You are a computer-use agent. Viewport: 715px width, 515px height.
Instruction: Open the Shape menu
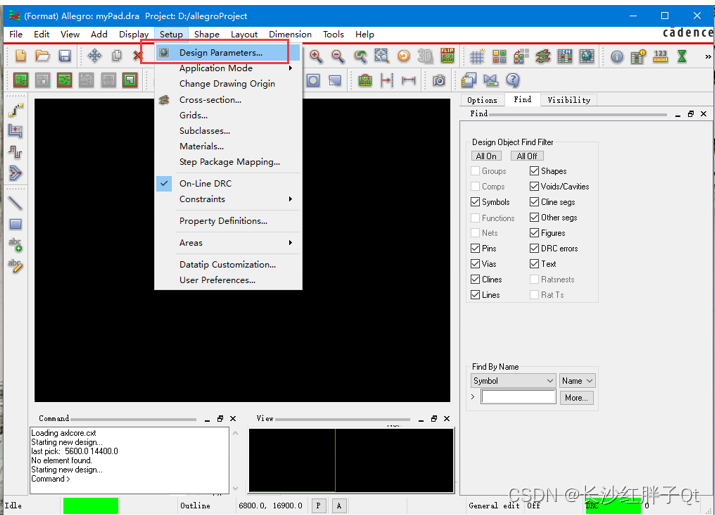pos(207,34)
